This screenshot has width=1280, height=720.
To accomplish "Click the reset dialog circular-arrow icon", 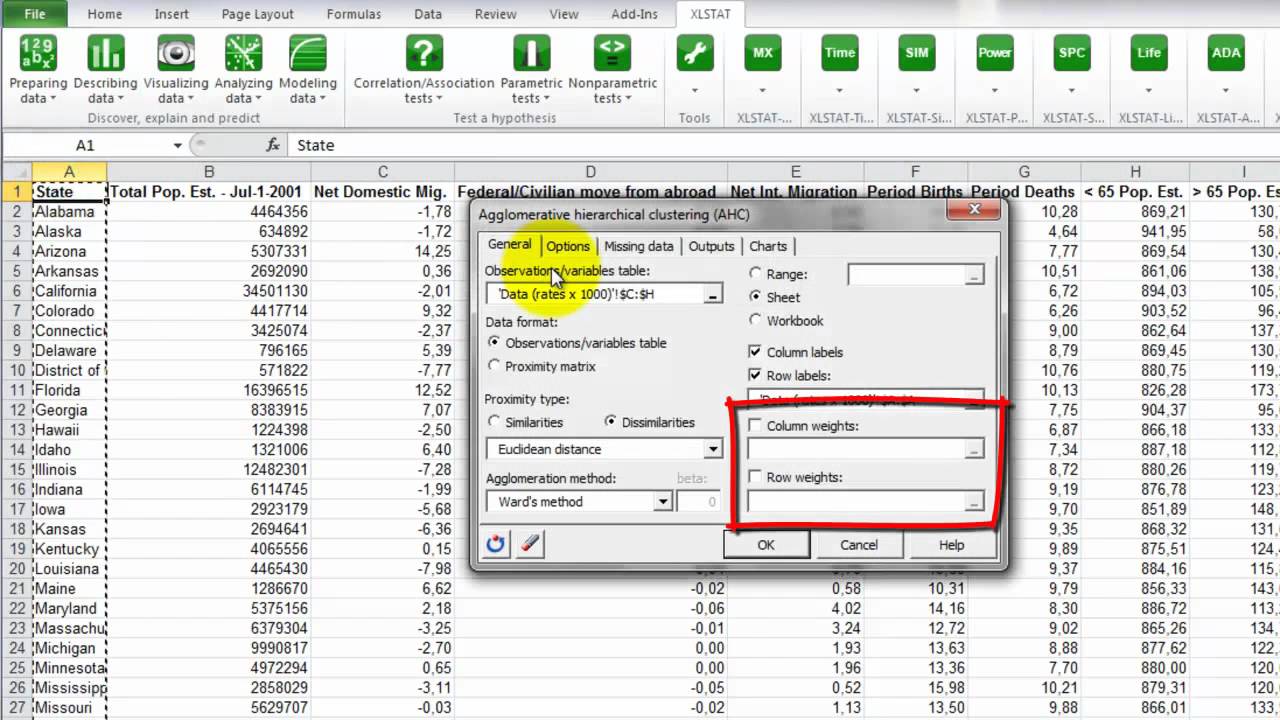I will point(496,544).
